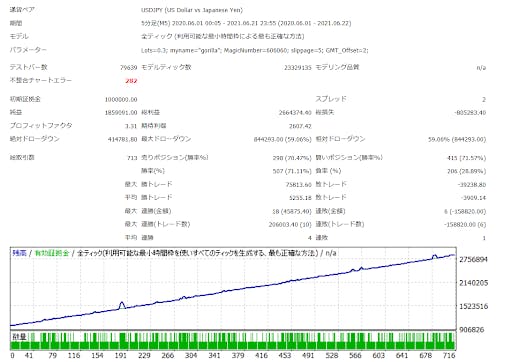This screenshot has height=362, width=512.
Task: Click the initial deposit value 1000000.00
Action: (121, 99)
